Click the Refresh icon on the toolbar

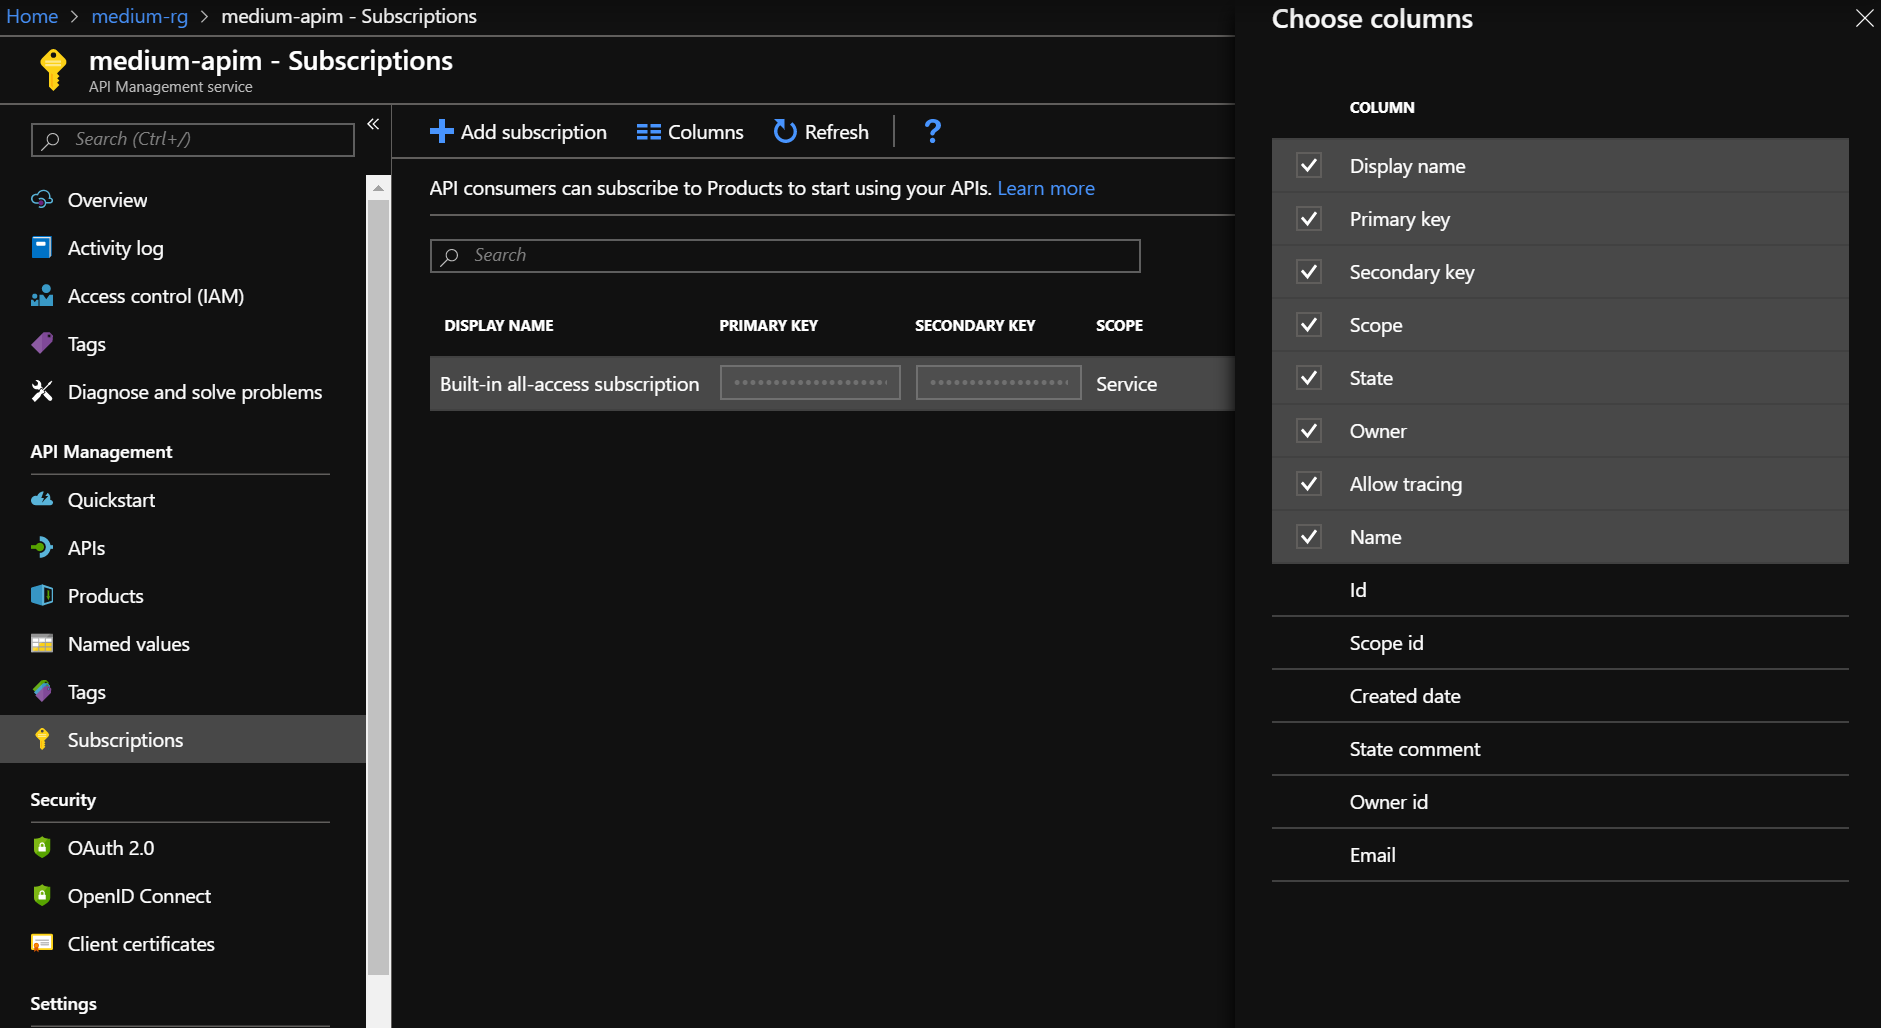(x=783, y=131)
